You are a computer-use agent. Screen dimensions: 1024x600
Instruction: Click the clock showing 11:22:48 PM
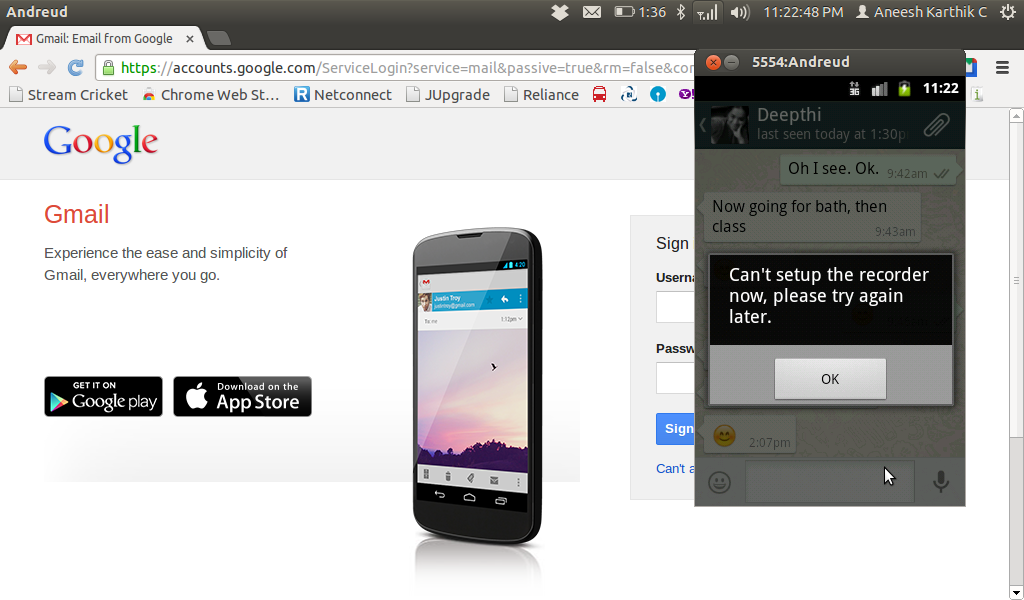tap(803, 12)
